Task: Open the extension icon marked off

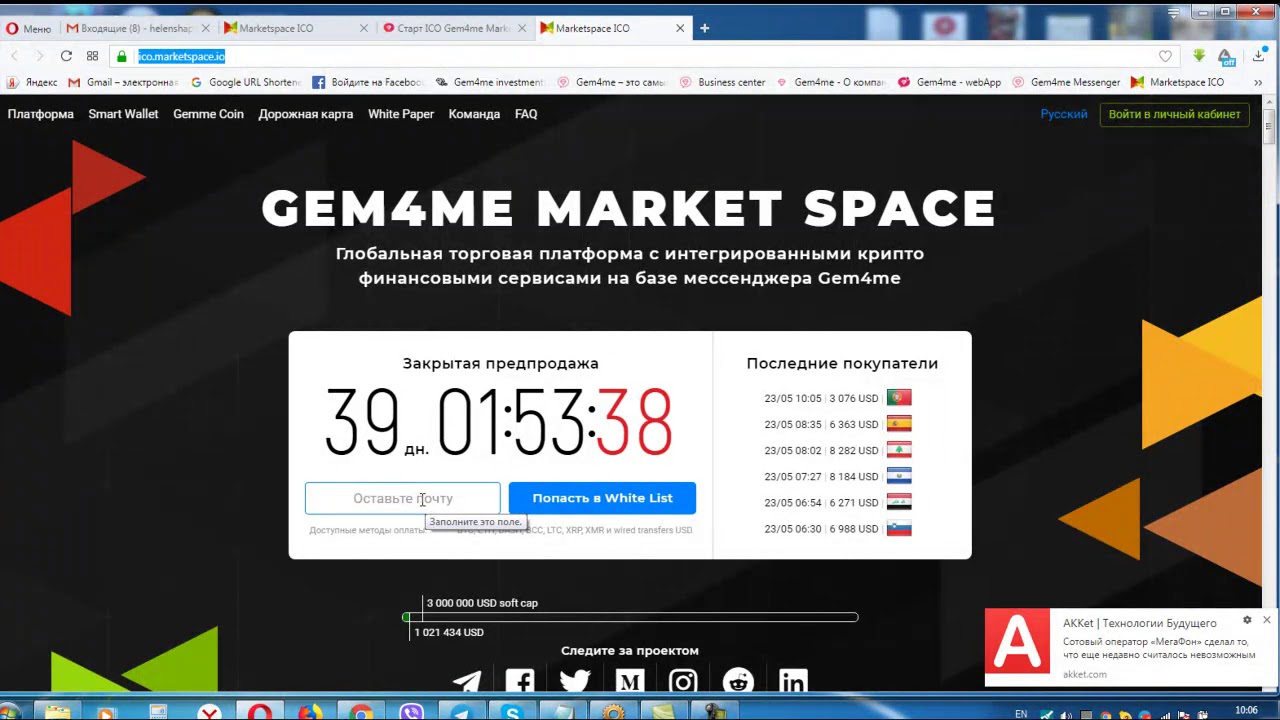Action: click(x=1227, y=57)
